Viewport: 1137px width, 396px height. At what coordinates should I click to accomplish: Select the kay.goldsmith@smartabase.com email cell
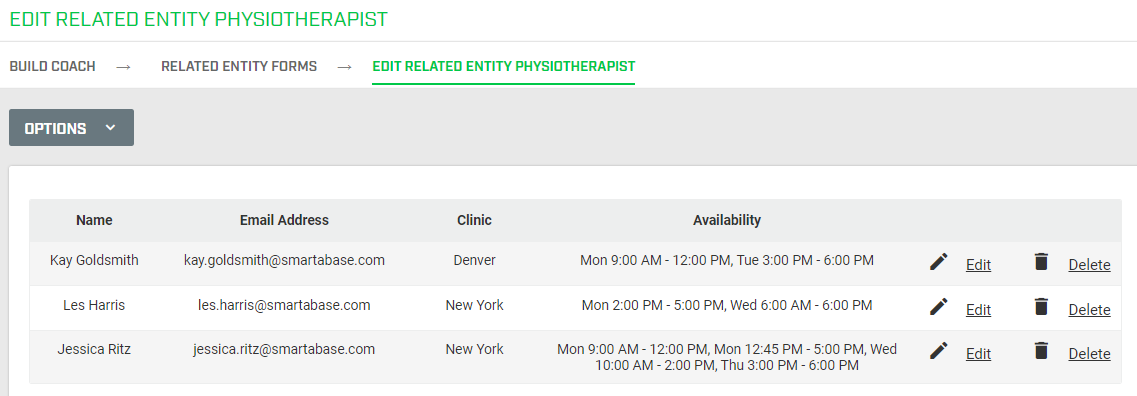tap(284, 260)
